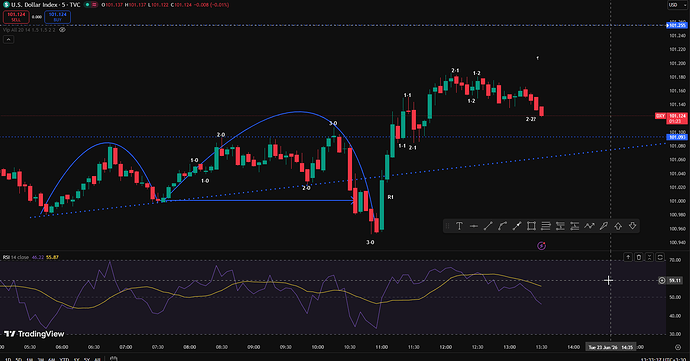The width and height of the screenshot is (690, 361).
Task: Select the Fib Retracement tool
Action: pyautogui.click(x=546, y=226)
